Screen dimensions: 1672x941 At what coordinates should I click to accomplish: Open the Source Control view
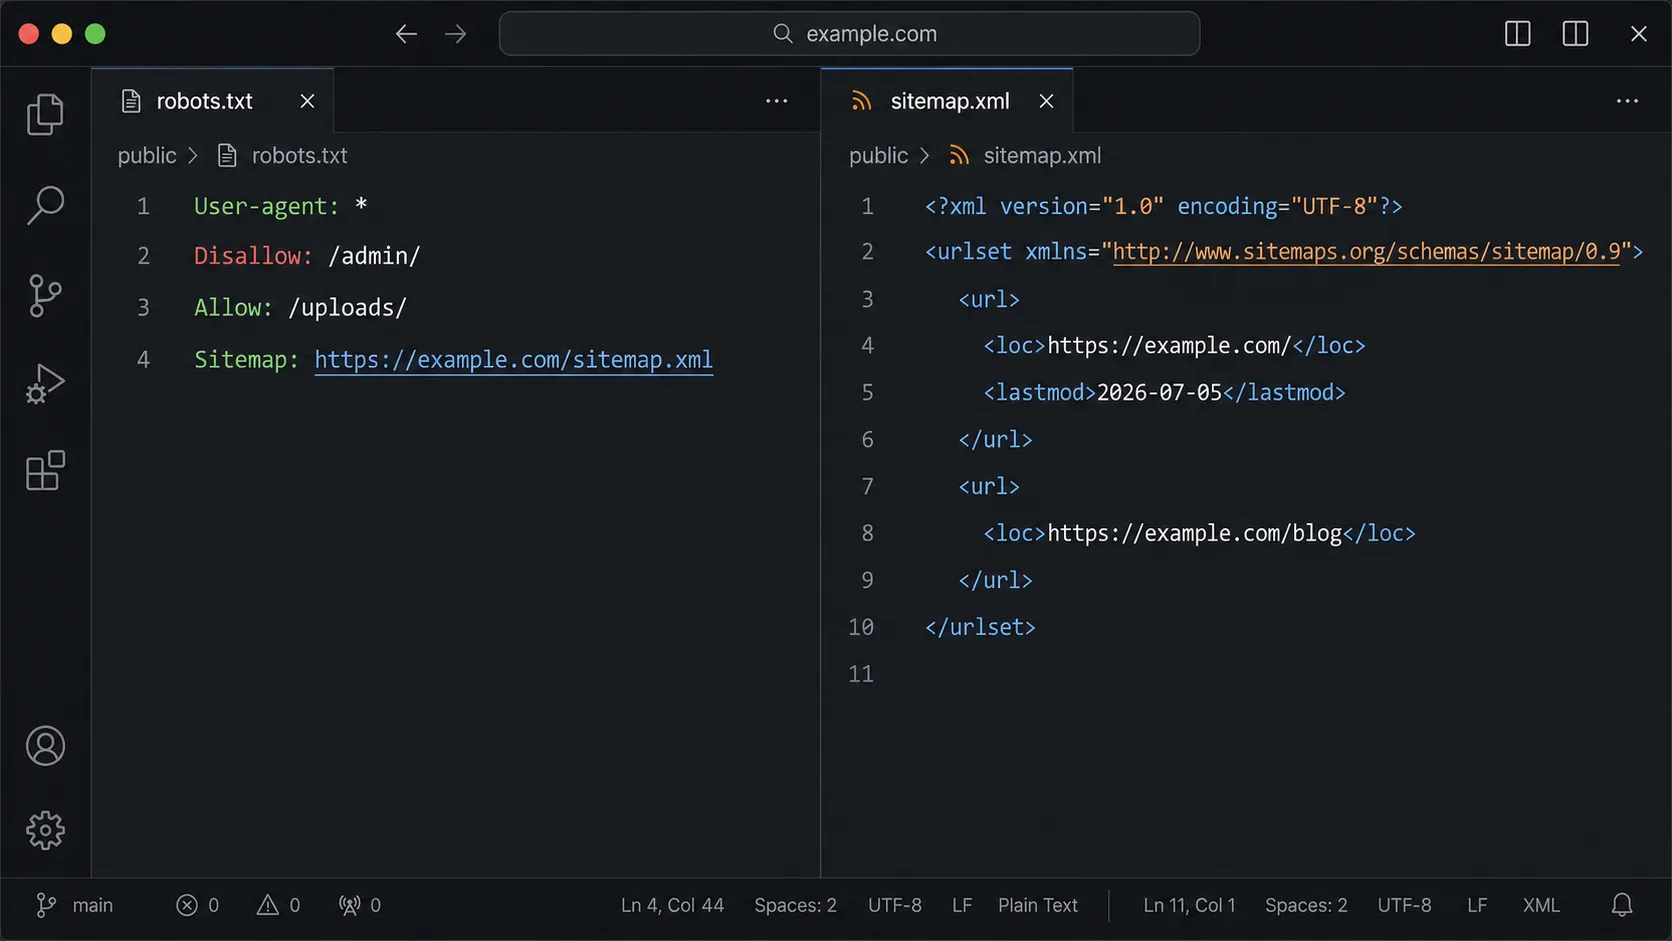tap(45, 296)
